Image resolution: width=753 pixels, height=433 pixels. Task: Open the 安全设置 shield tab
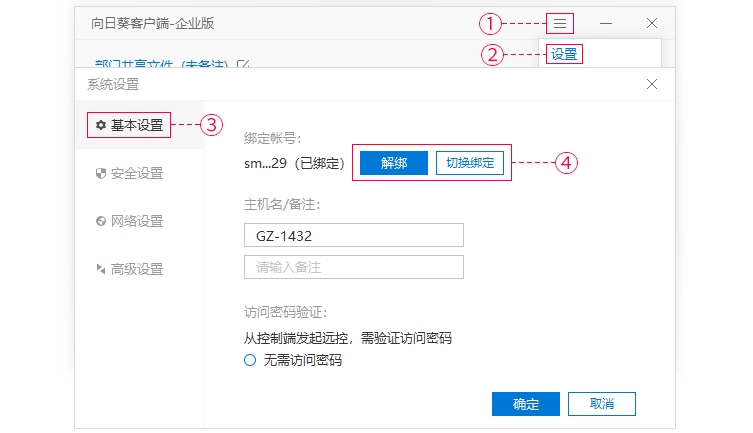coord(128,173)
